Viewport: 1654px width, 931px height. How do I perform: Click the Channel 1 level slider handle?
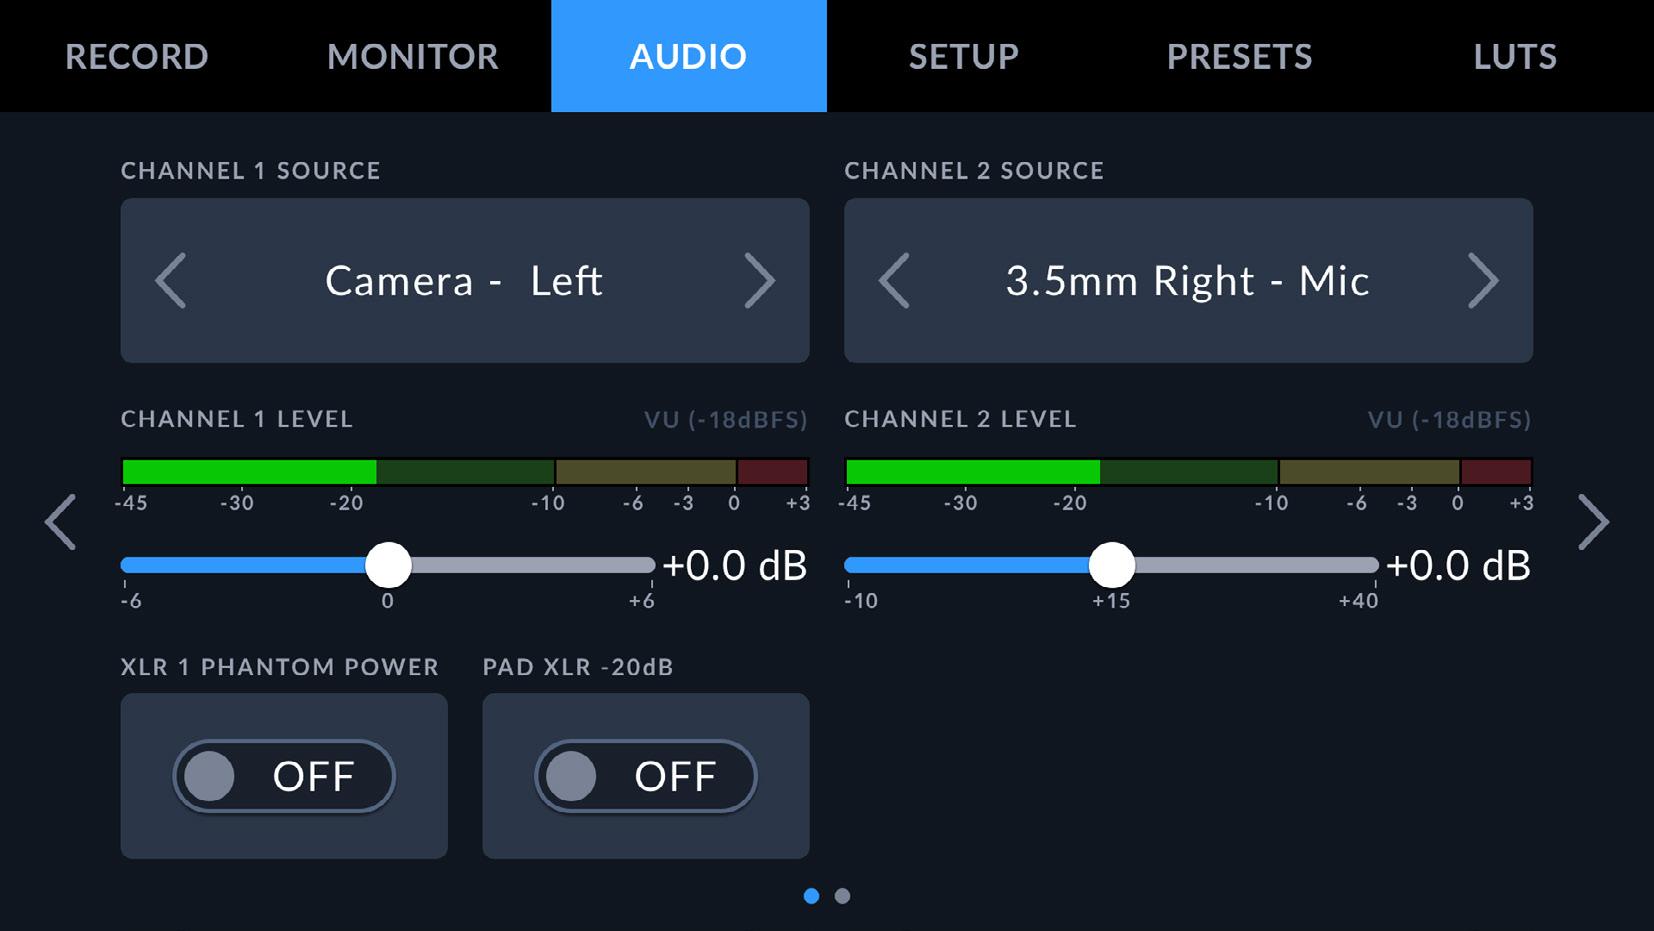click(x=388, y=565)
